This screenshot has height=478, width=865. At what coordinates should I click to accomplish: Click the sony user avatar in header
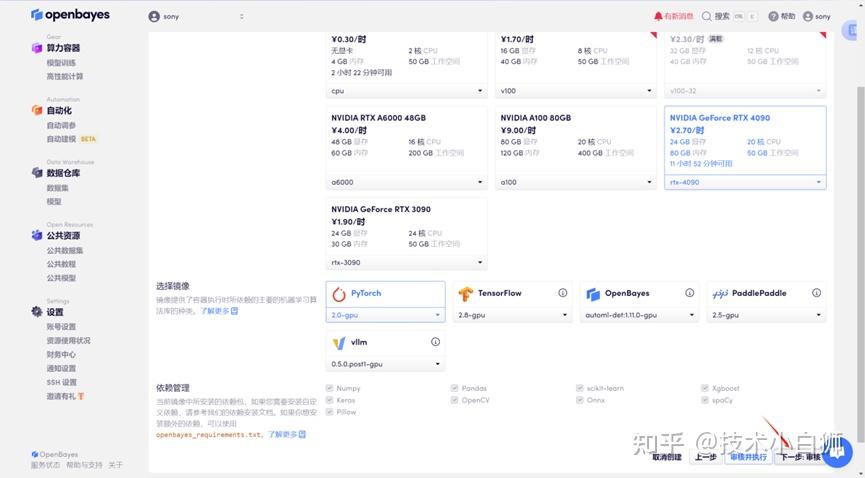tap(154, 17)
